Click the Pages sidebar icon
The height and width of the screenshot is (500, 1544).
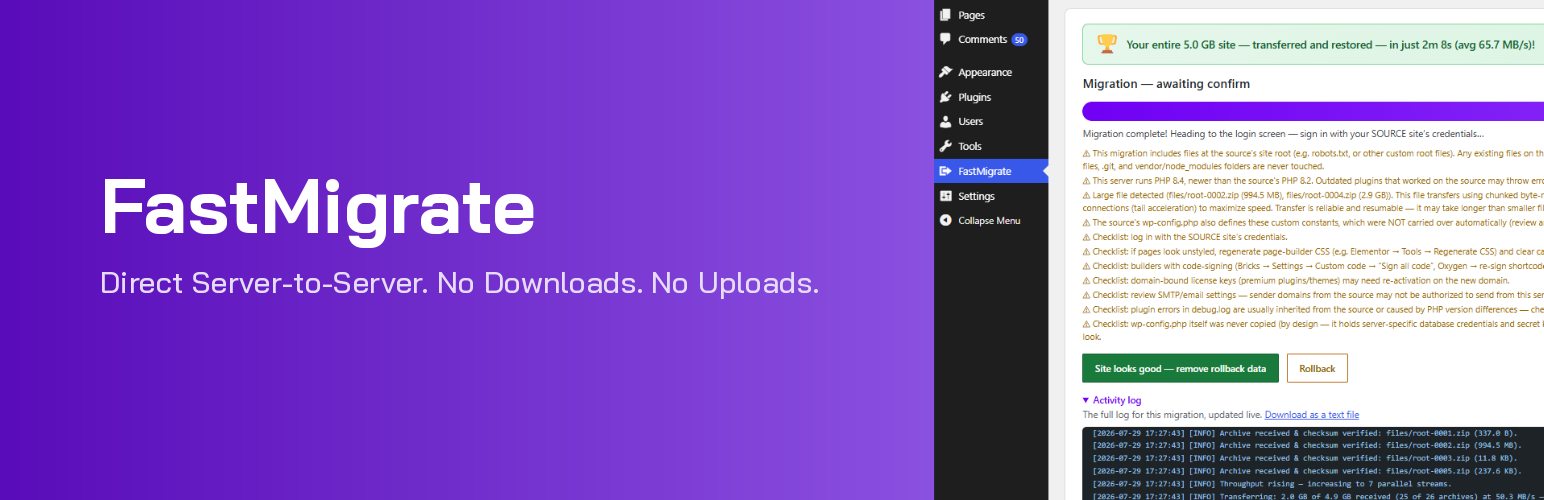pos(946,15)
